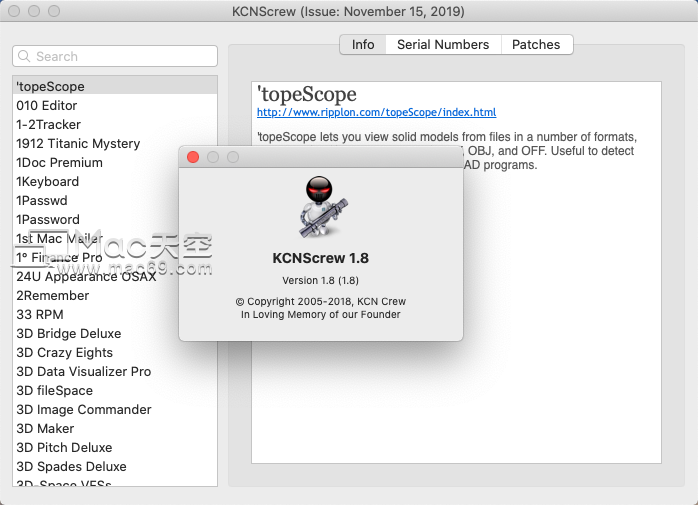Select 2Remember in the list
The width and height of the screenshot is (698, 505).
coord(115,296)
